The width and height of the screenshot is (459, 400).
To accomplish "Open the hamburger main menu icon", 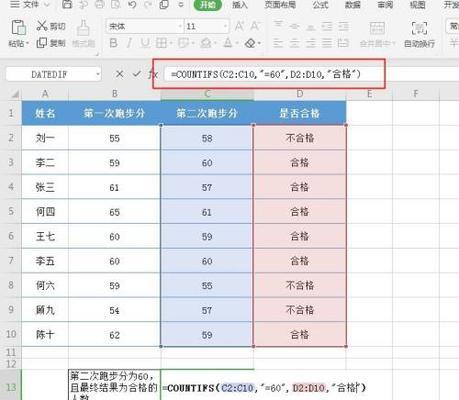I will coord(14,4).
